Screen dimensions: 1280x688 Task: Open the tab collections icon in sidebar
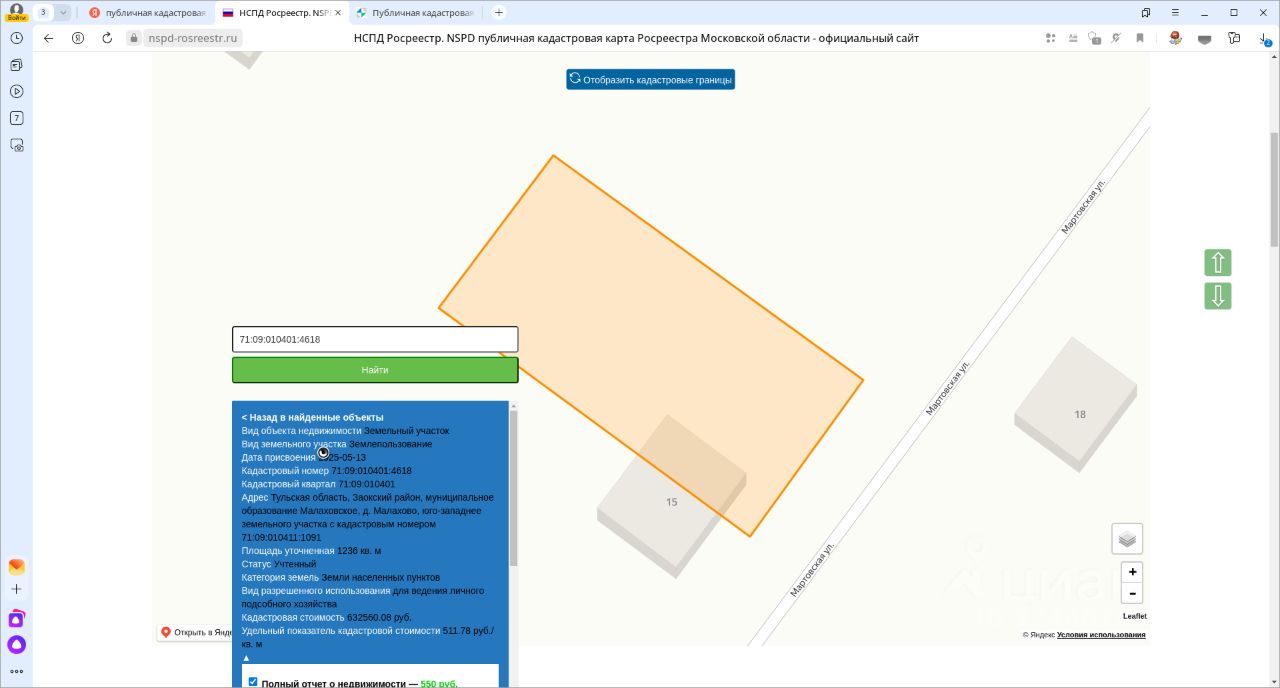pyautogui.click(x=16, y=64)
